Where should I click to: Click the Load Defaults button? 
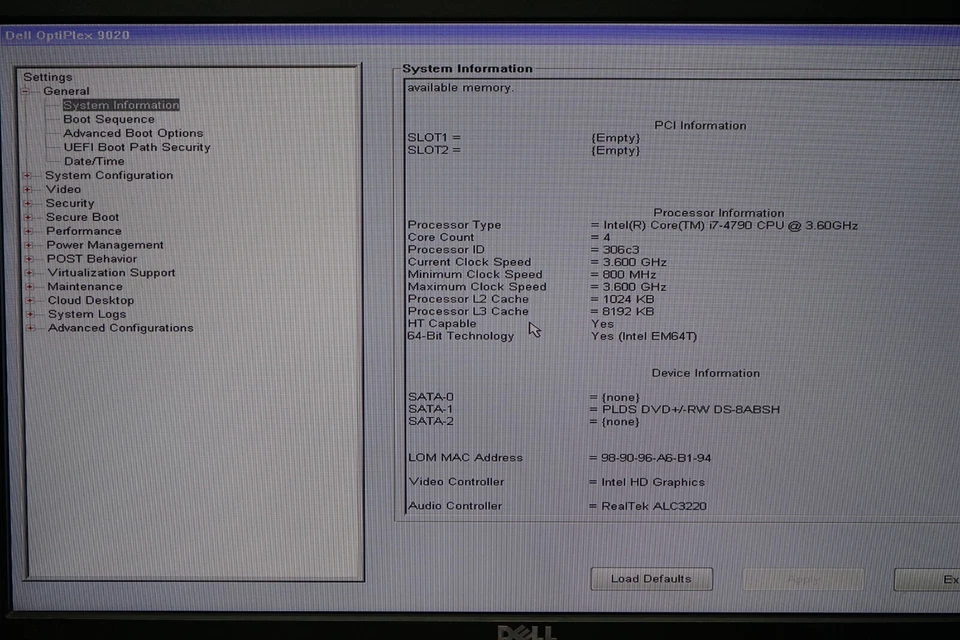(651, 578)
